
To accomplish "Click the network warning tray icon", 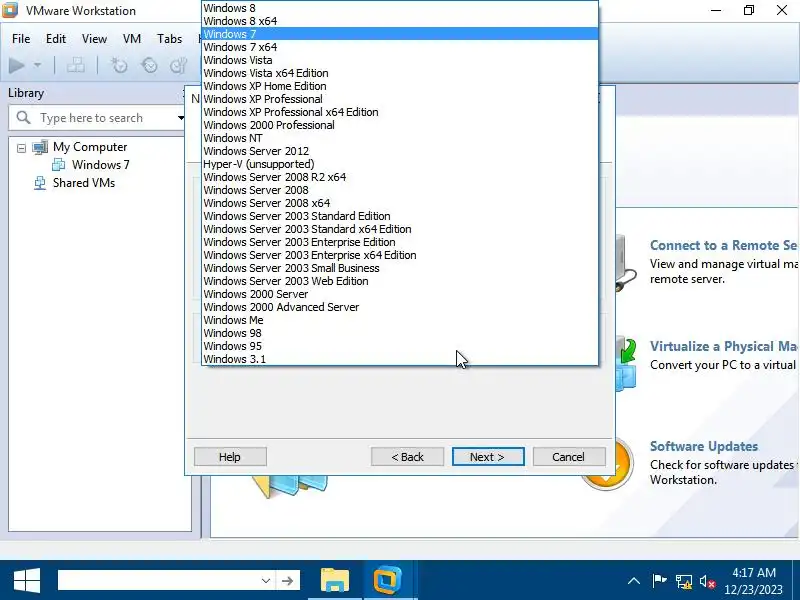I will click(x=684, y=581).
